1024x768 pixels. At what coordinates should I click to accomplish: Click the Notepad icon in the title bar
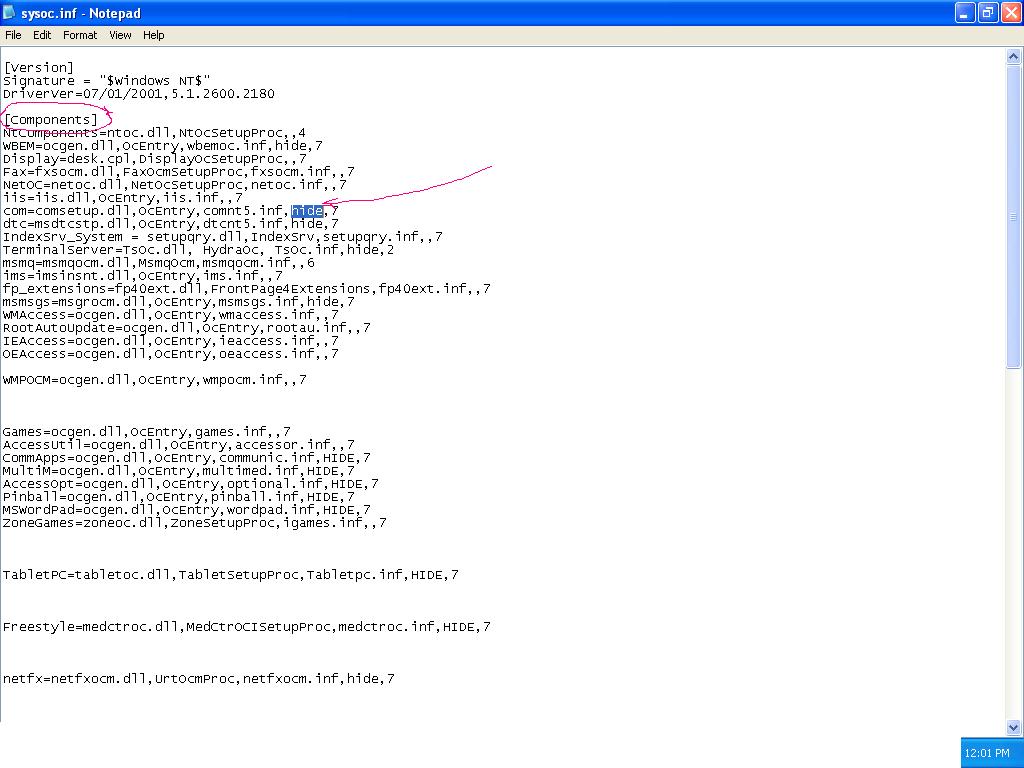pos(9,12)
